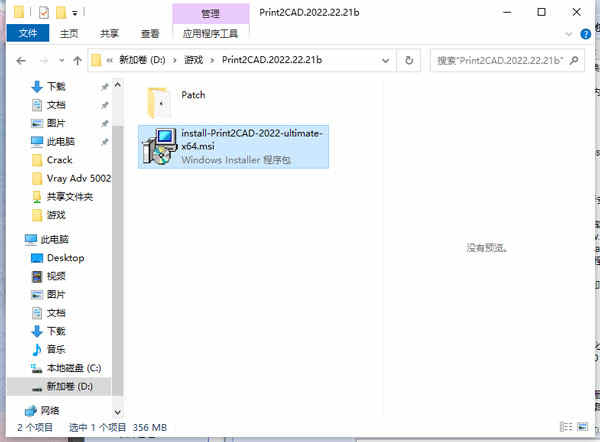Click the folder icon at title bar left
The width and height of the screenshot is (600, 442).
point(19,12)
